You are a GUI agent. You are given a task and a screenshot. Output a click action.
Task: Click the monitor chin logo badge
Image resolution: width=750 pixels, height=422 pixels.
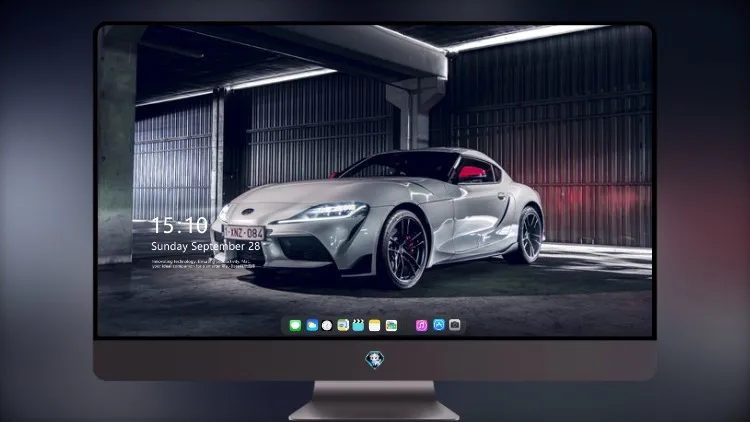[375, 360]
